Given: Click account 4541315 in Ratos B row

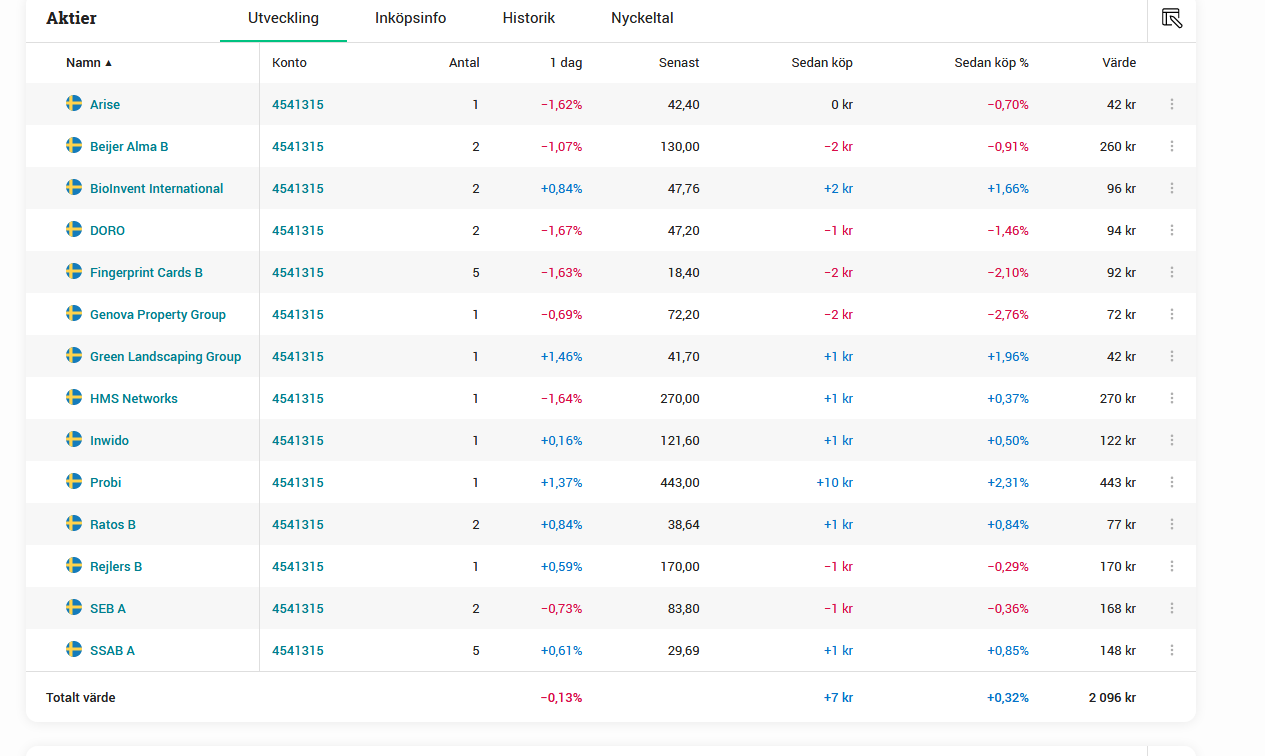Looking at the screenshot, I should [297, 524].
